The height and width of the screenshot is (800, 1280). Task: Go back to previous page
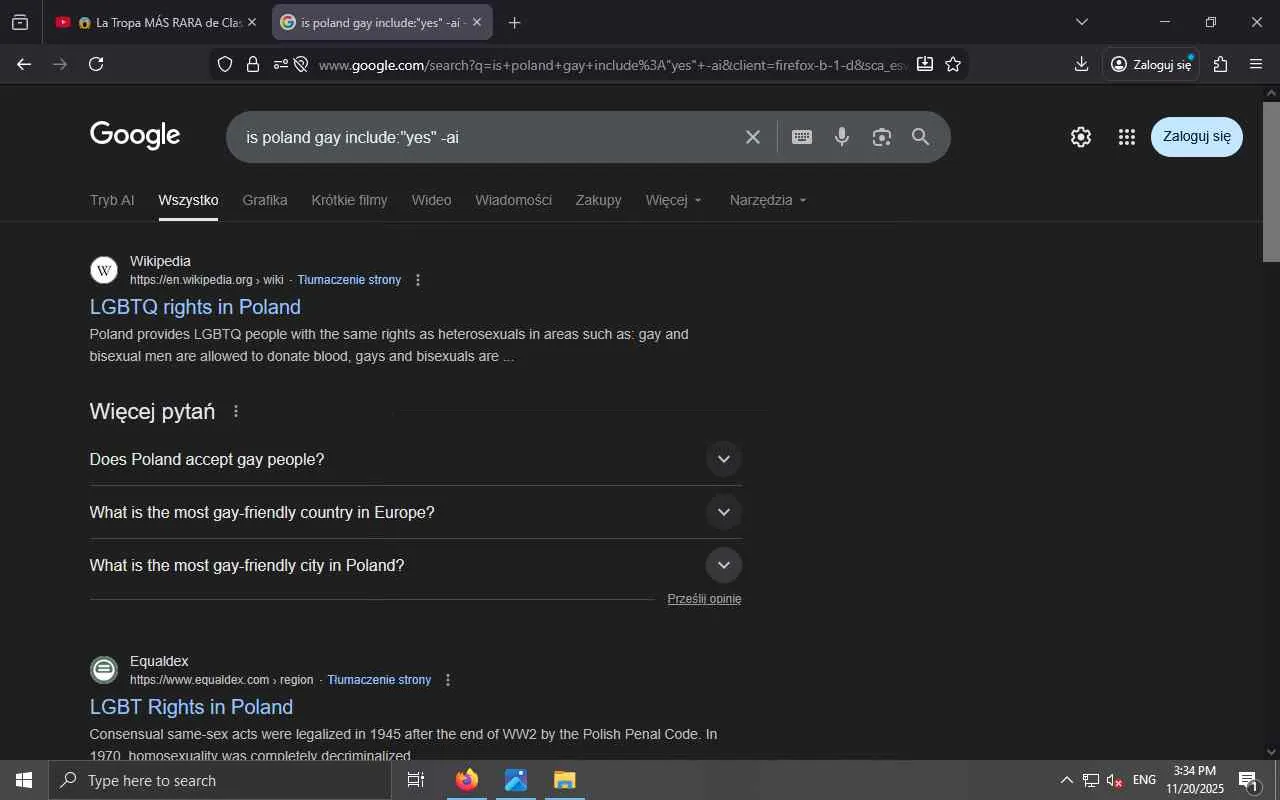[x=24, y=64]
